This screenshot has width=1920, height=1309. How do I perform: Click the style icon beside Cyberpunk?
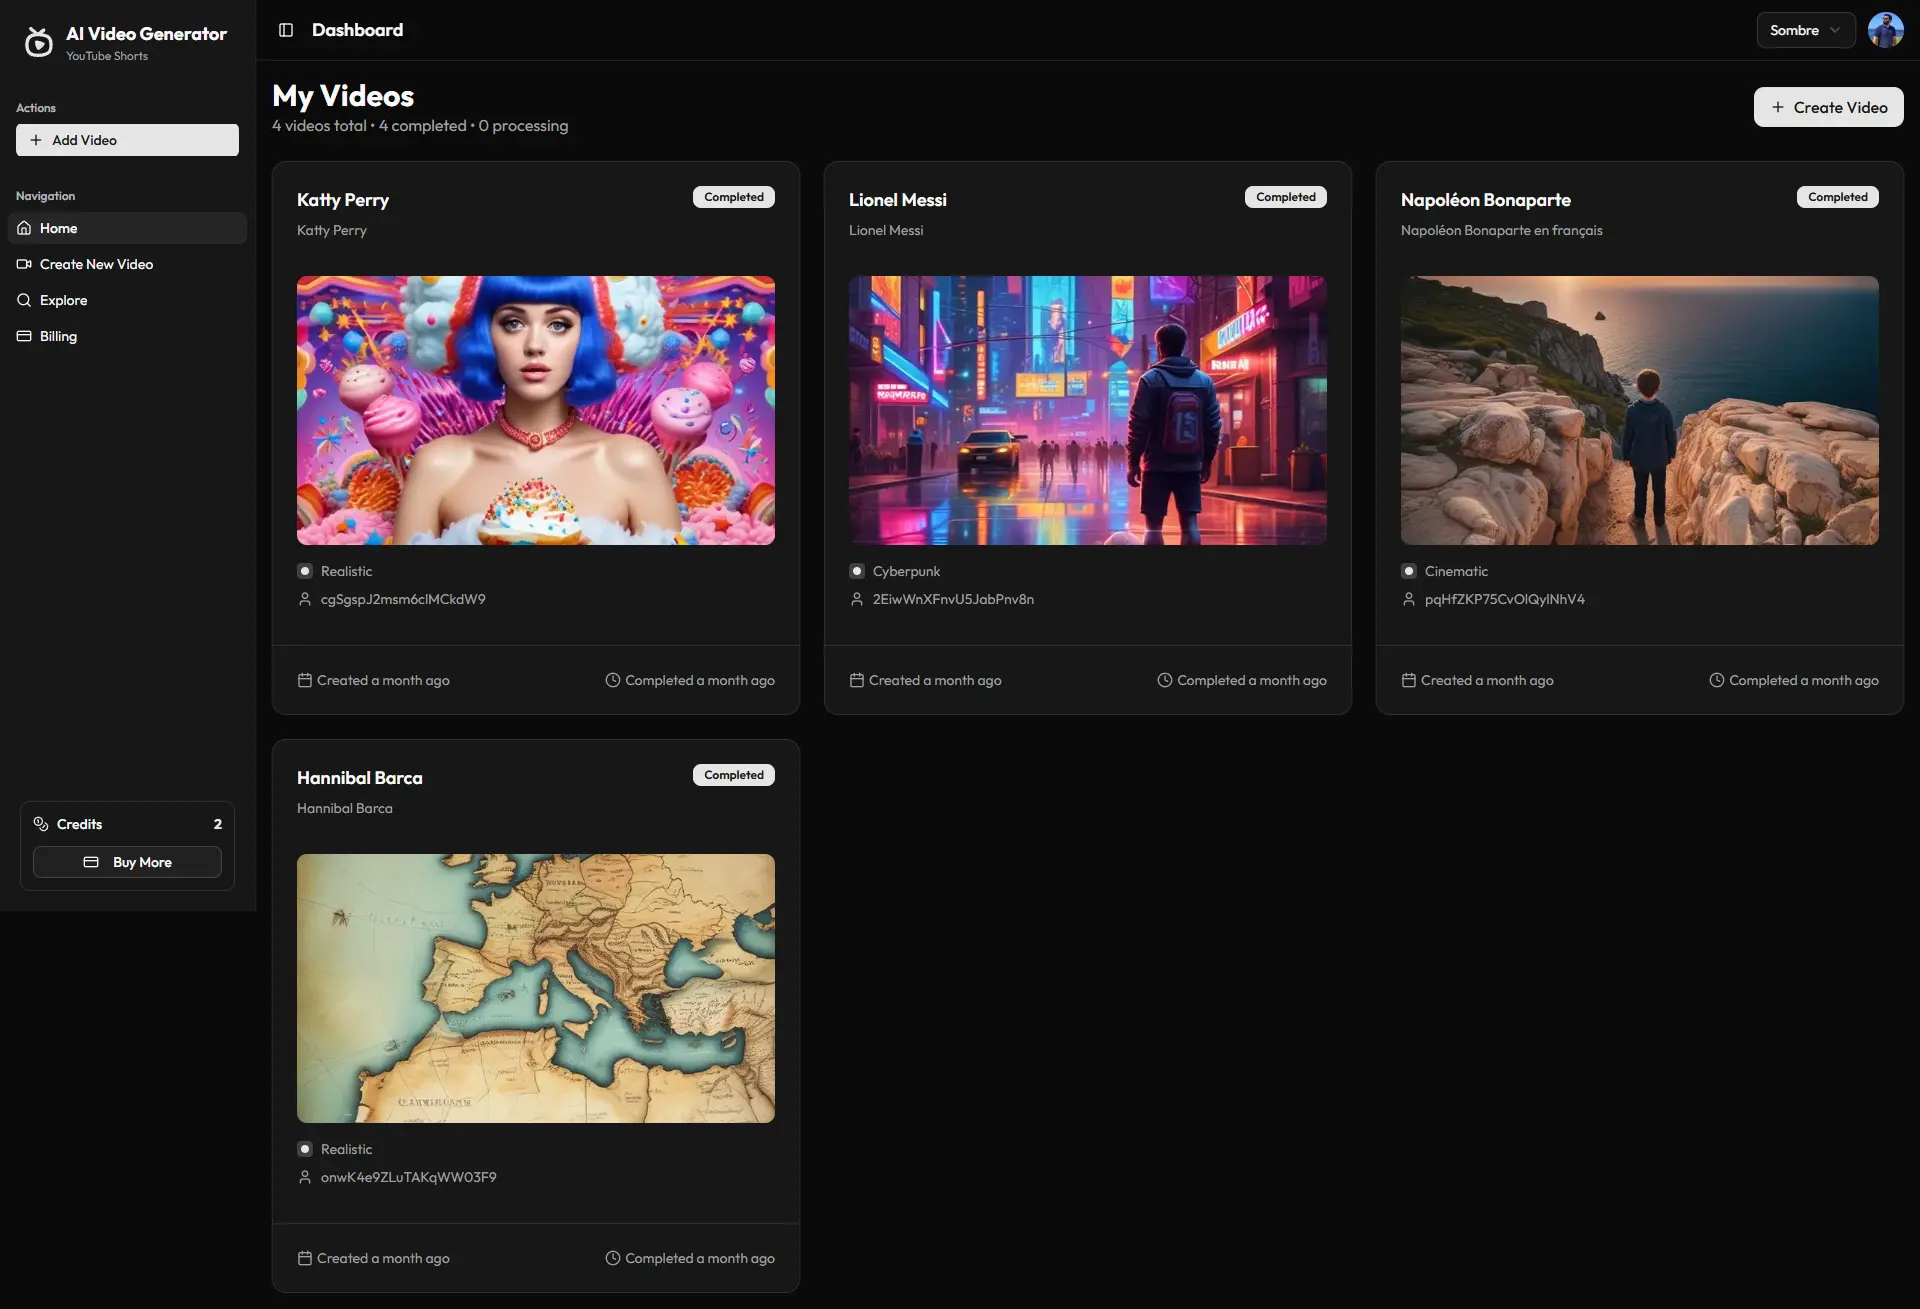coord(857,571)
